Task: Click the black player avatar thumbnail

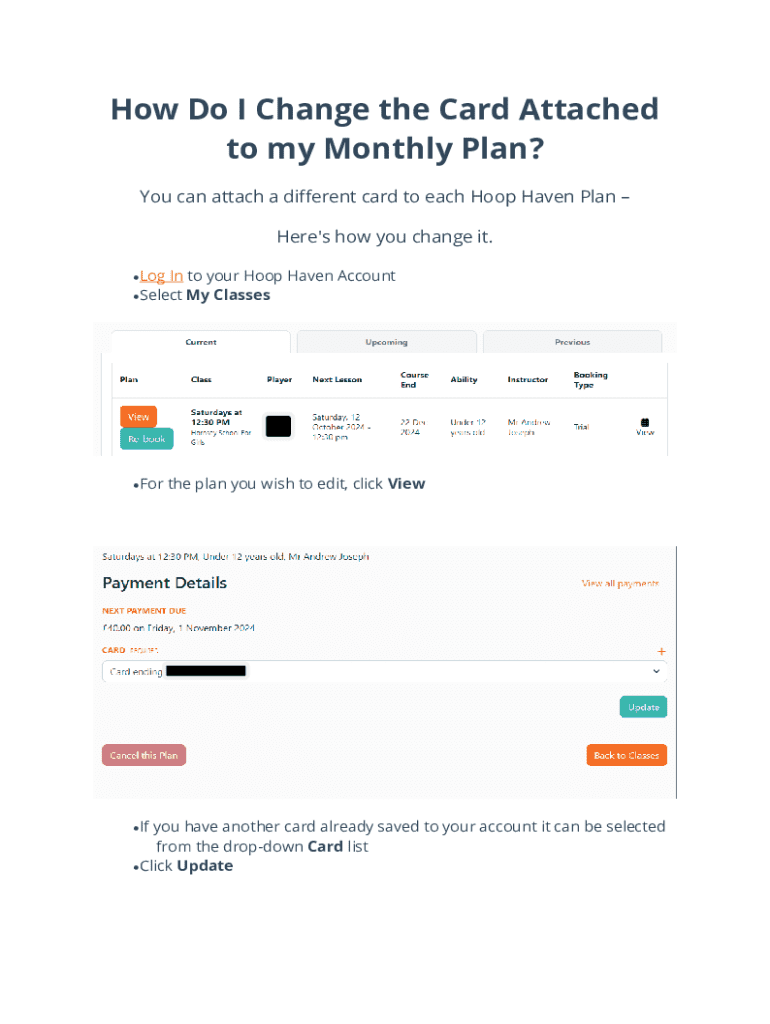Action: click(278, 426)
